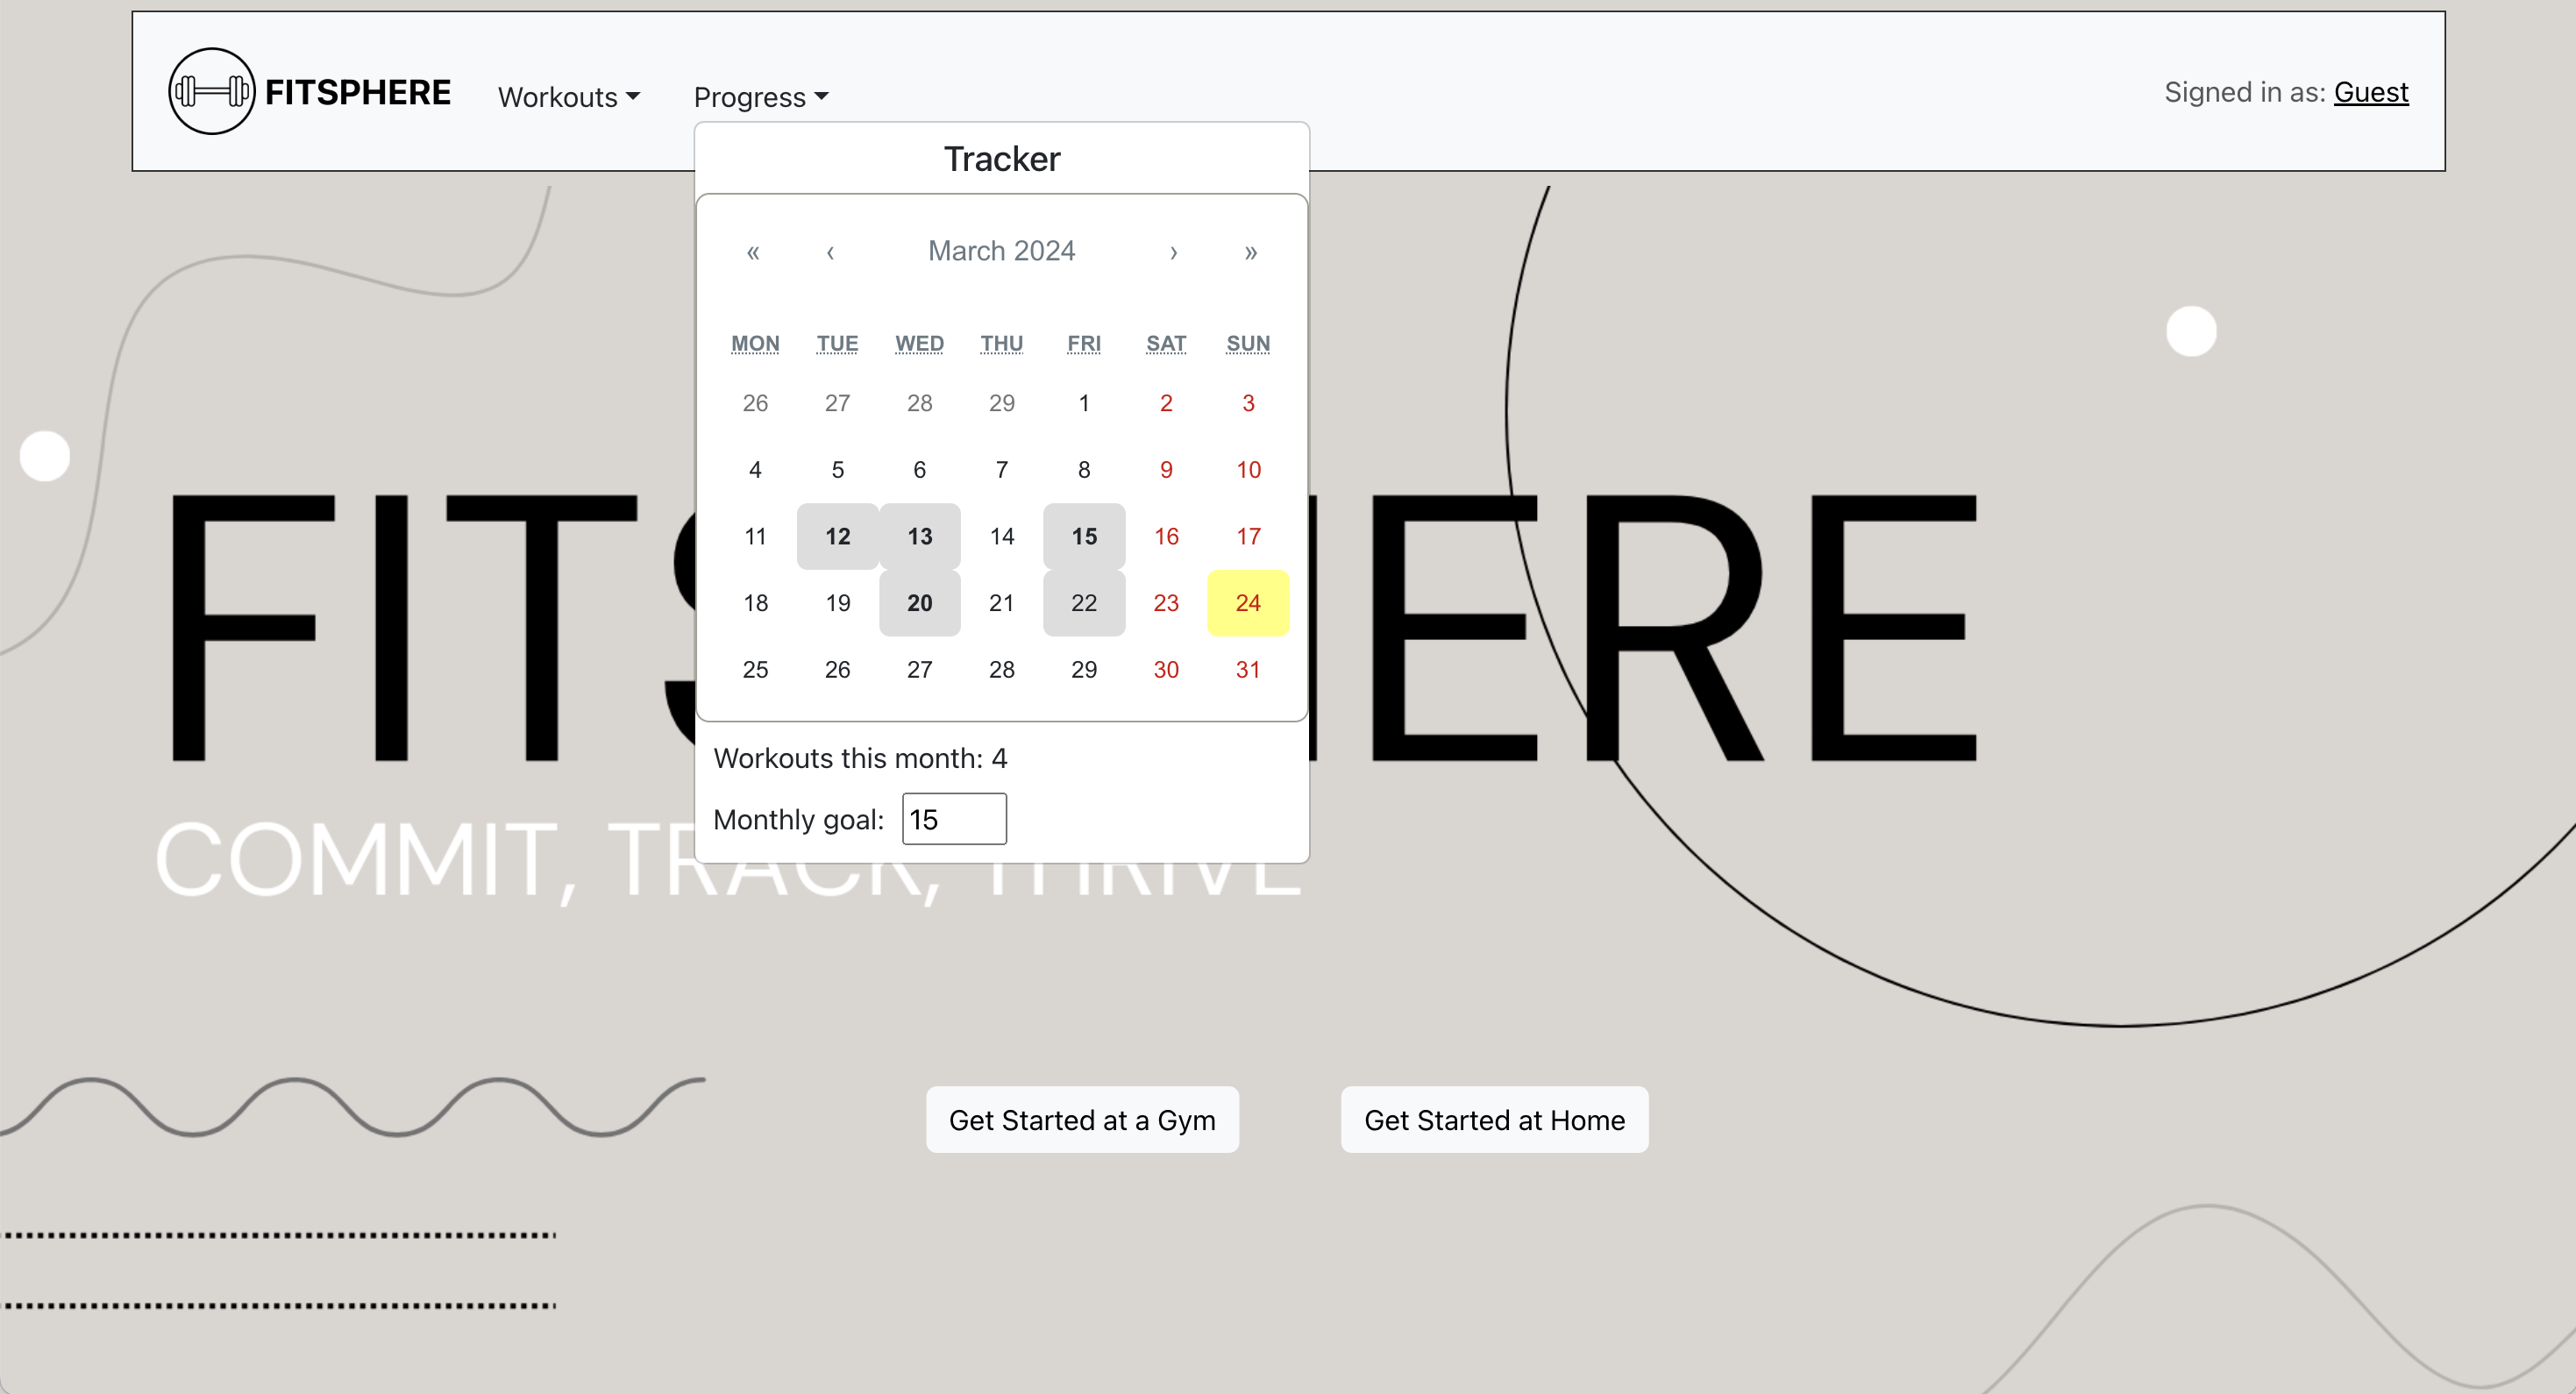This screenshot has width=2576, height=1394.
Task: Toggle workout on March 22
Action: click(1083, 603)
